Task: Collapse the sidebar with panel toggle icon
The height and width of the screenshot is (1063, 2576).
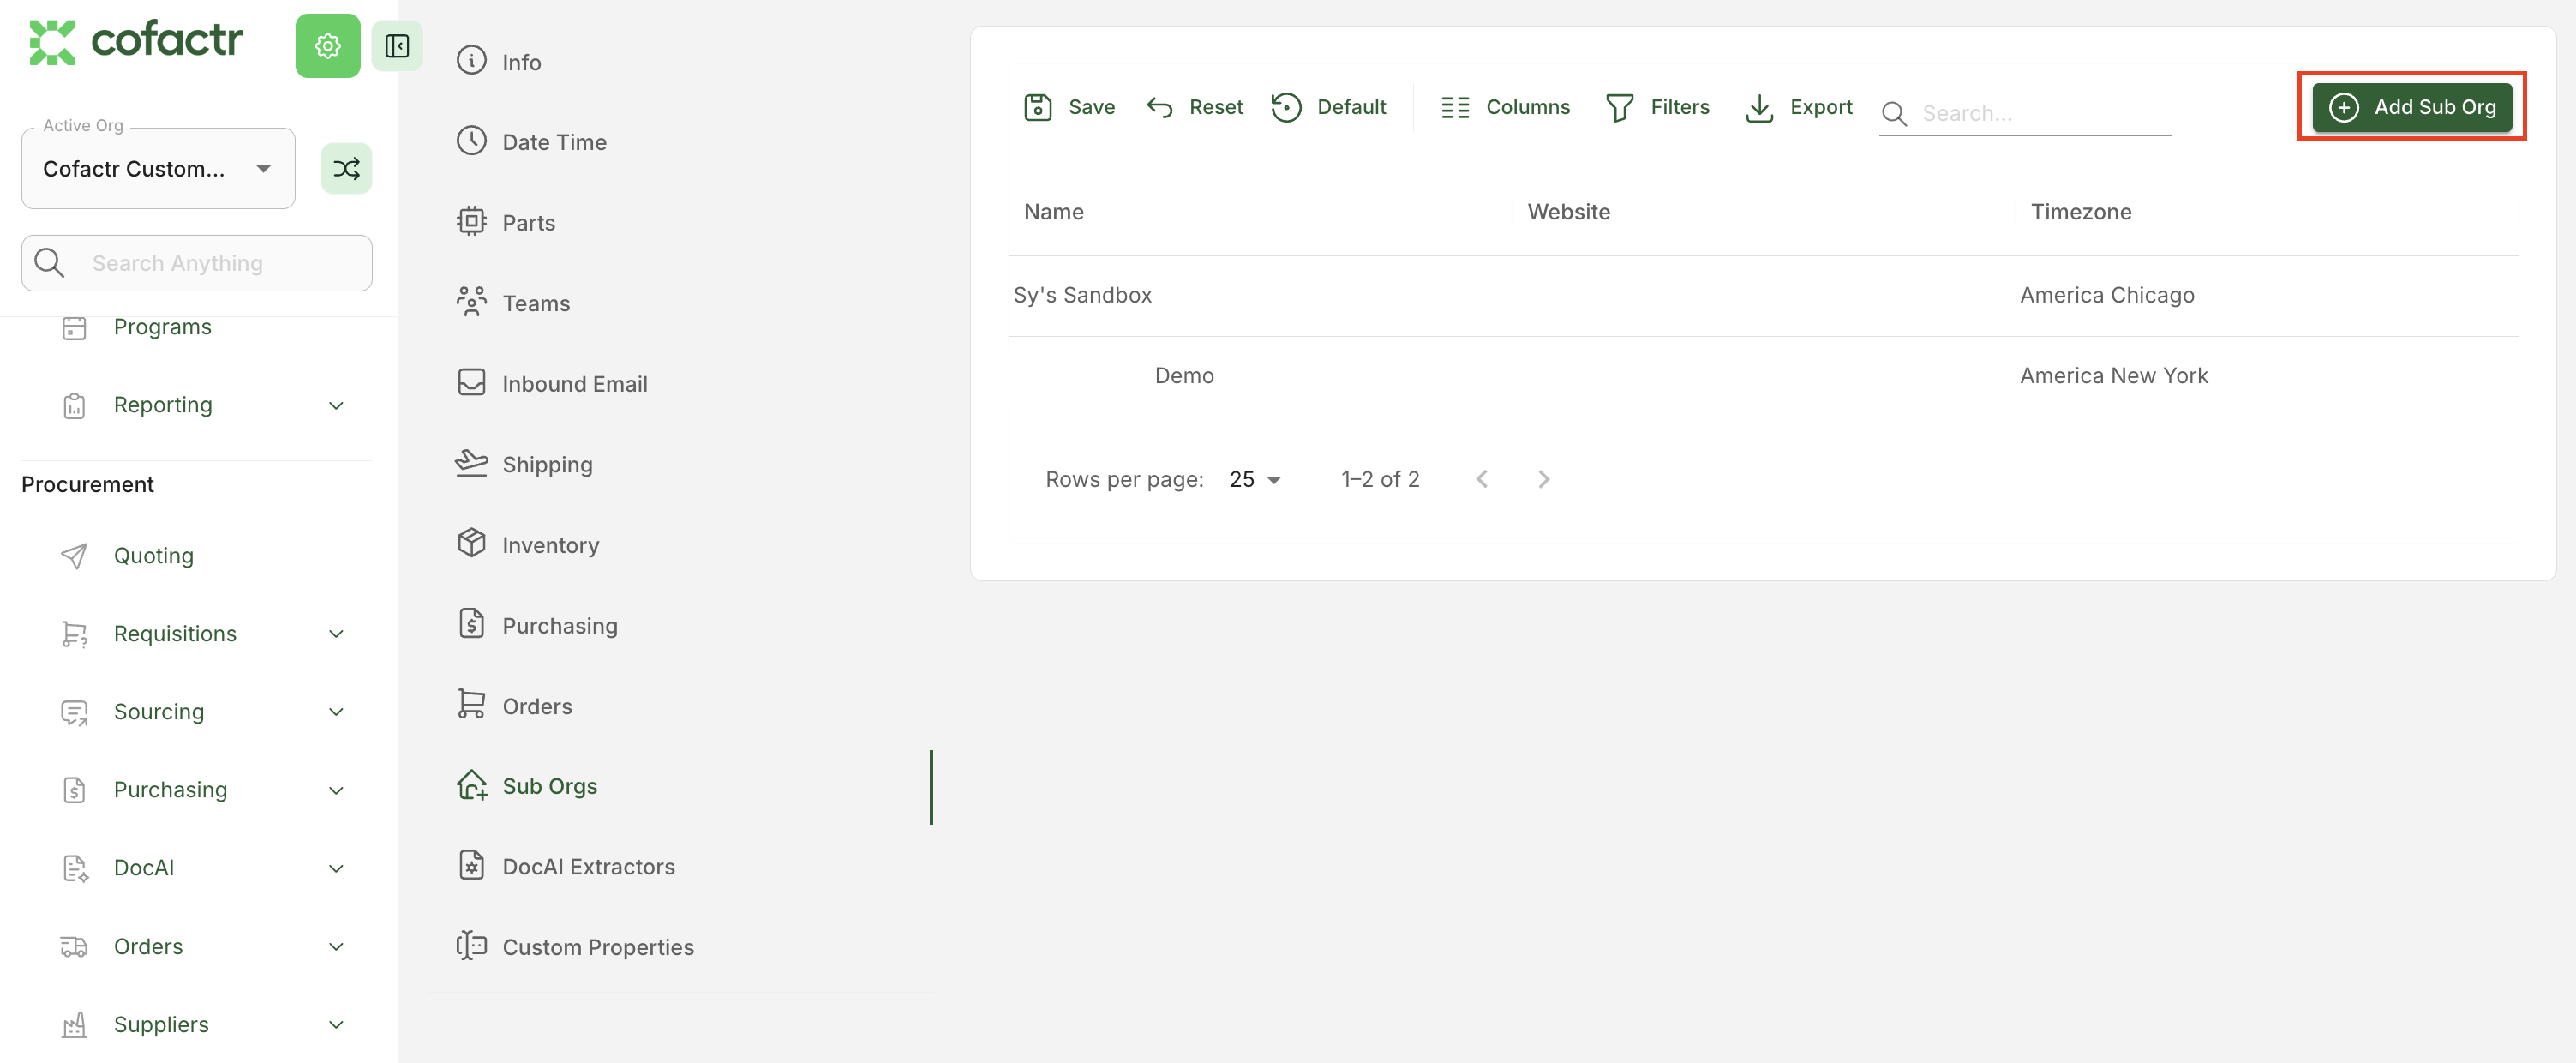Action: [397, 46]
